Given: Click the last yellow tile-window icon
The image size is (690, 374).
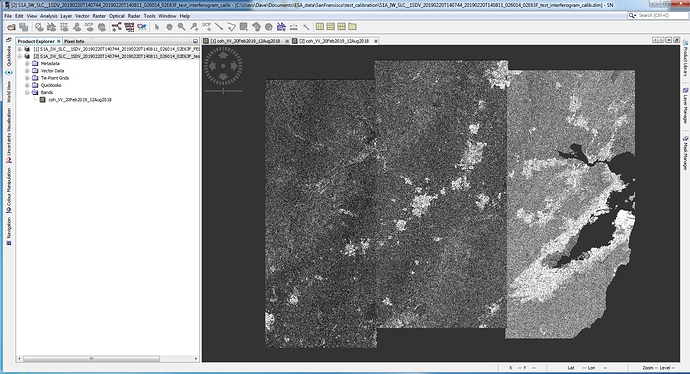Looking at the screenshot, I should pyautogui.click(x=352, y=27).
